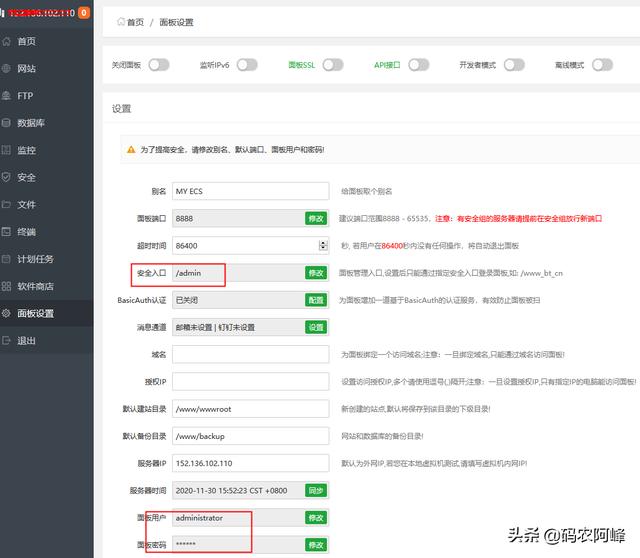Click 修改 button for 面板用户
Image resolution: width=640 pixels, height=558 pixels.
(316, 518)
